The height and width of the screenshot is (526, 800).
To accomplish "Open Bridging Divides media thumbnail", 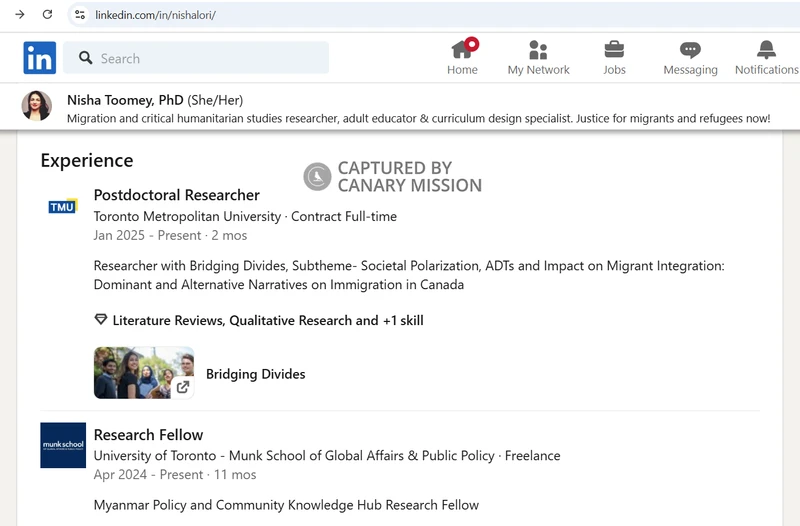I will [144, 373].
